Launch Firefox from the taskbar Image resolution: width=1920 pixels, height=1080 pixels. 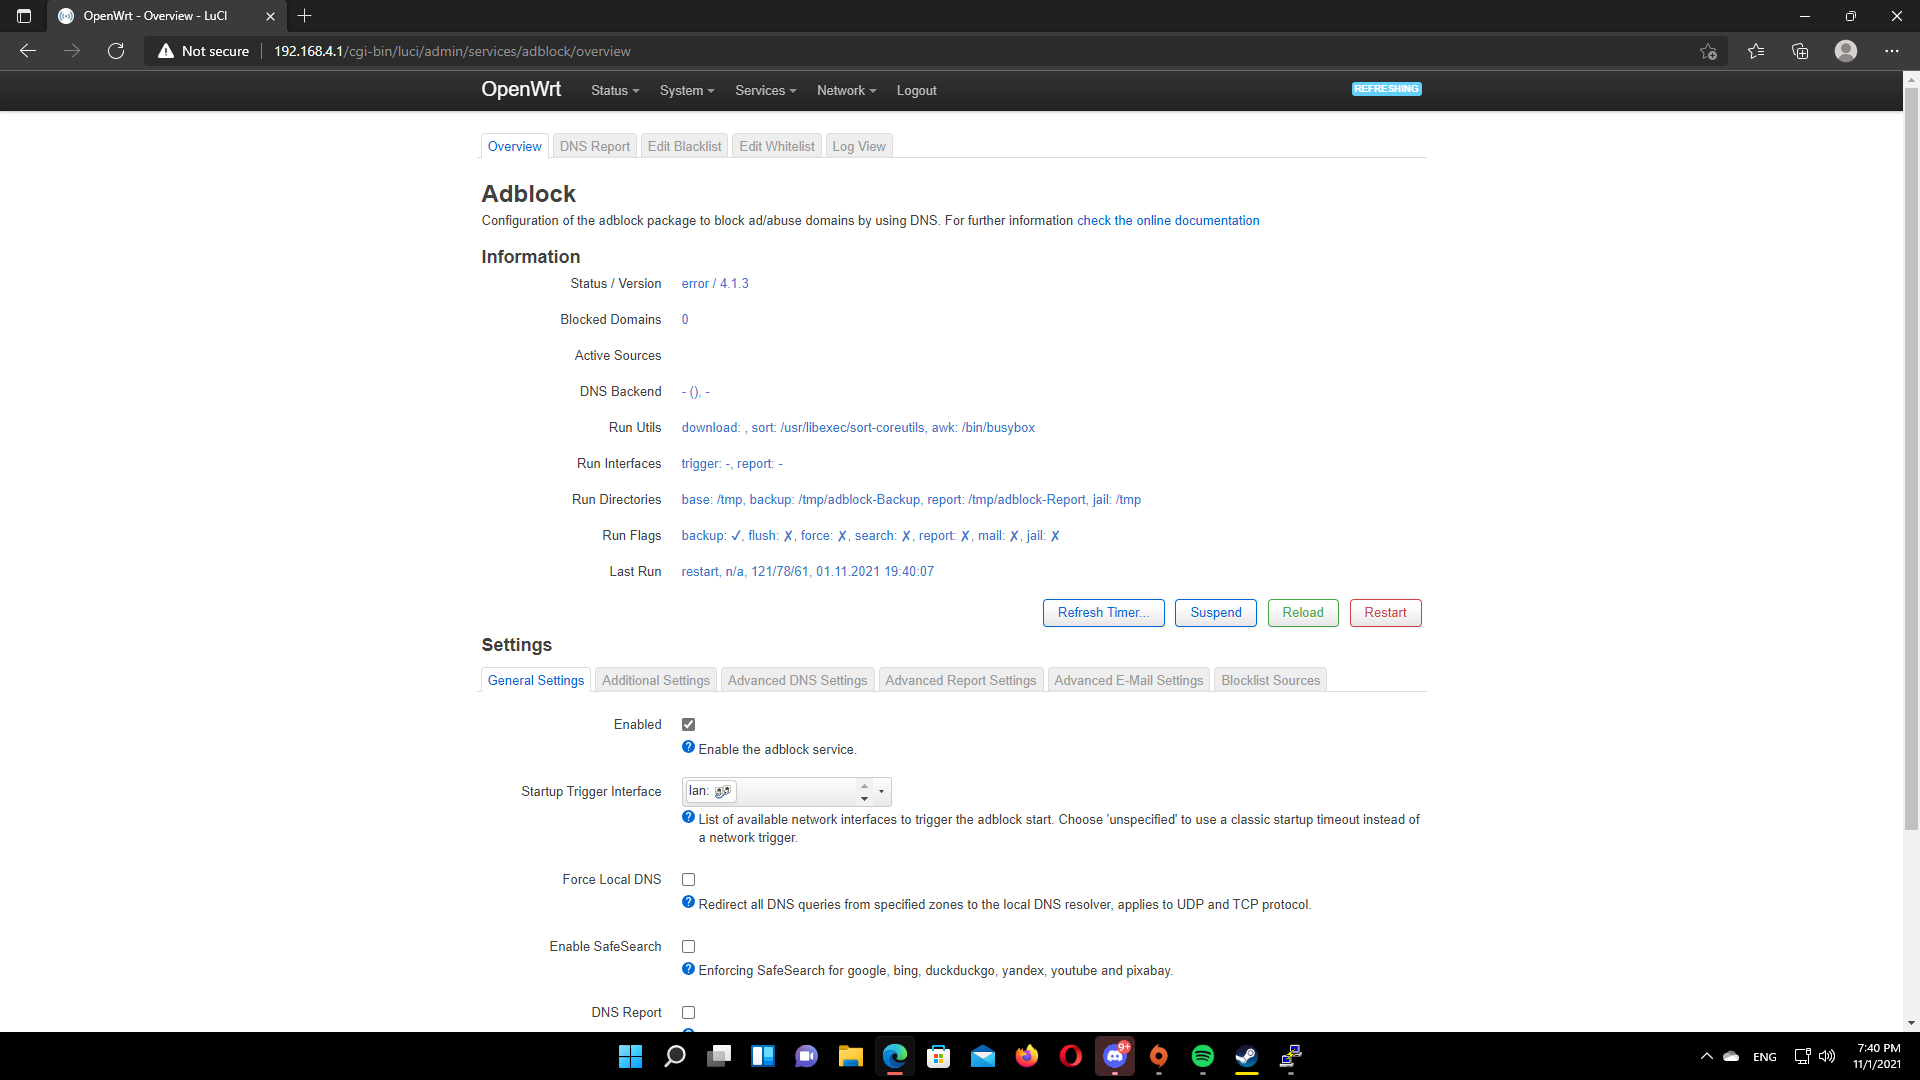[1027, 1056]
